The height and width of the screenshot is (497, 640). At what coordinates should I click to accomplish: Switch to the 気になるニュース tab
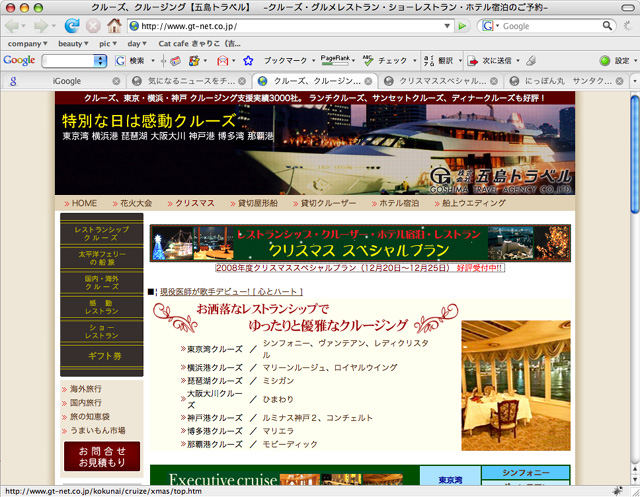[x=191, y=81]
